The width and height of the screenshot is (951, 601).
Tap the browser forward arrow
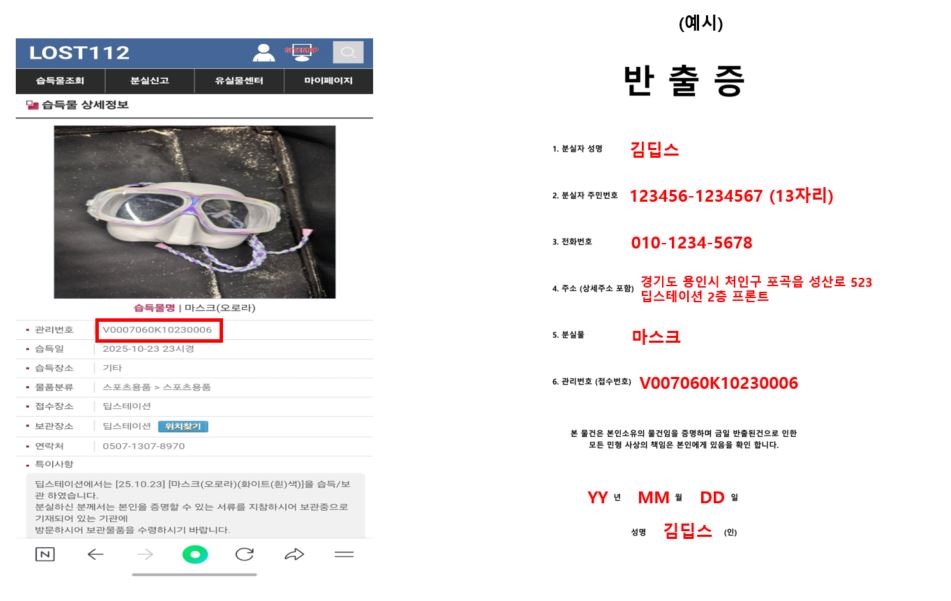145,554
